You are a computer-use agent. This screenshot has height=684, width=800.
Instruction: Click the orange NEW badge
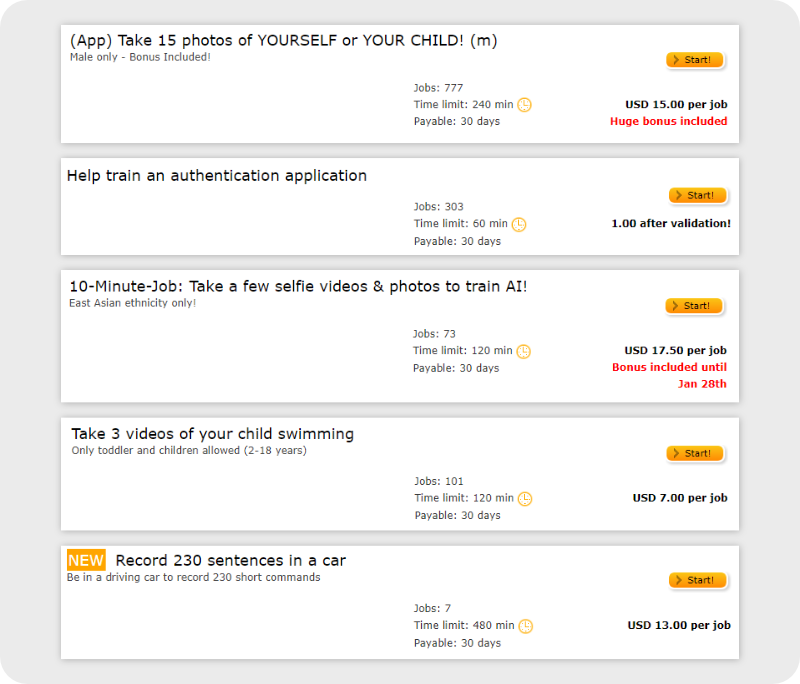point(86,560)
